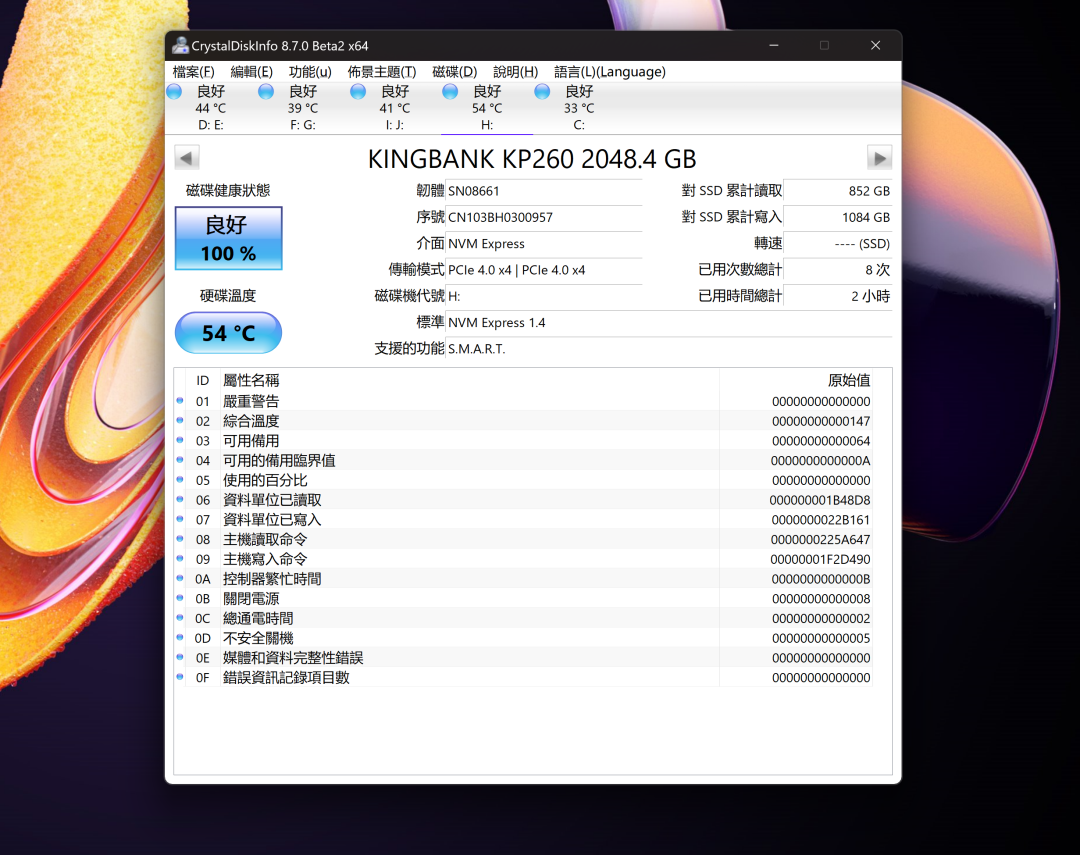Click power on count value 8 次
The width and height of the screenshot is (1080, 855).
838,270
